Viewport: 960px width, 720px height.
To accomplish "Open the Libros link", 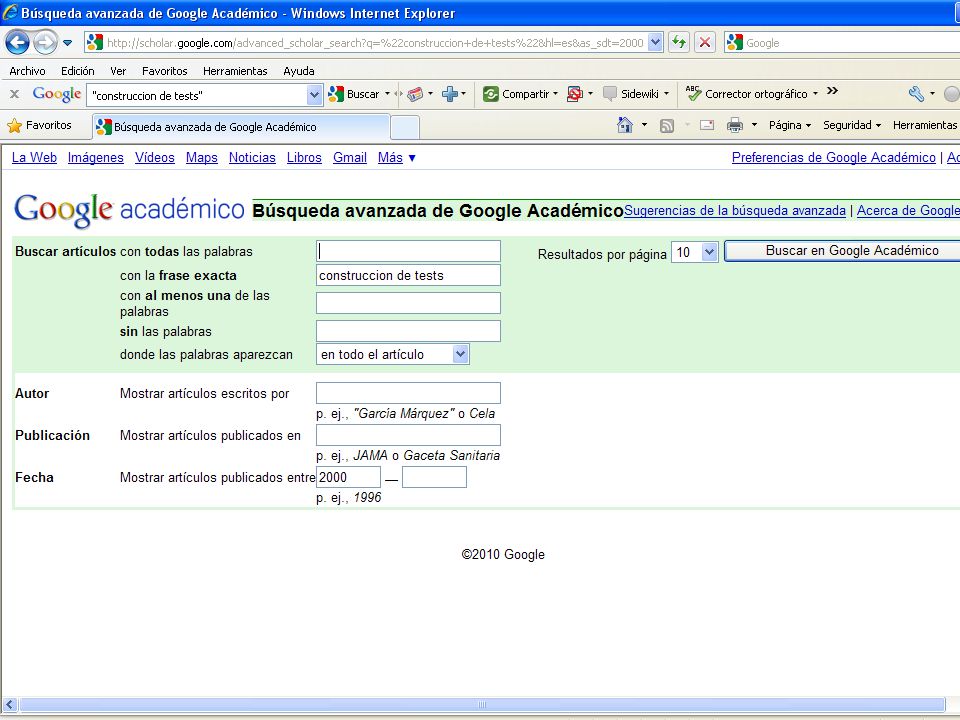I will 304,157.
